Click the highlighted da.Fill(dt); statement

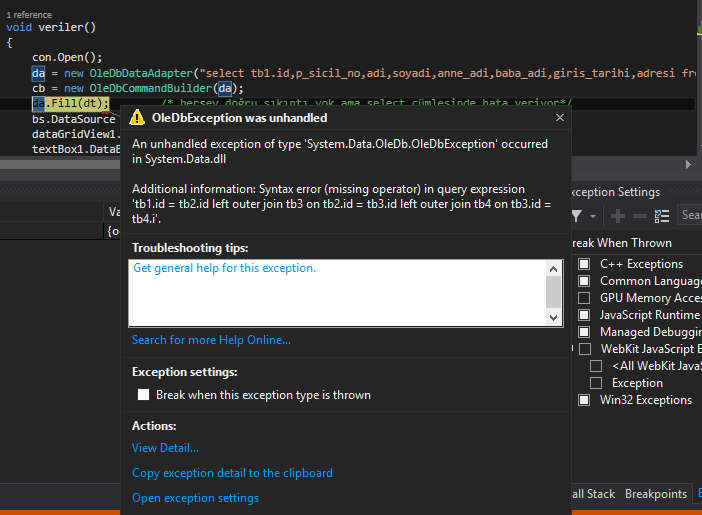pos(71,103)
